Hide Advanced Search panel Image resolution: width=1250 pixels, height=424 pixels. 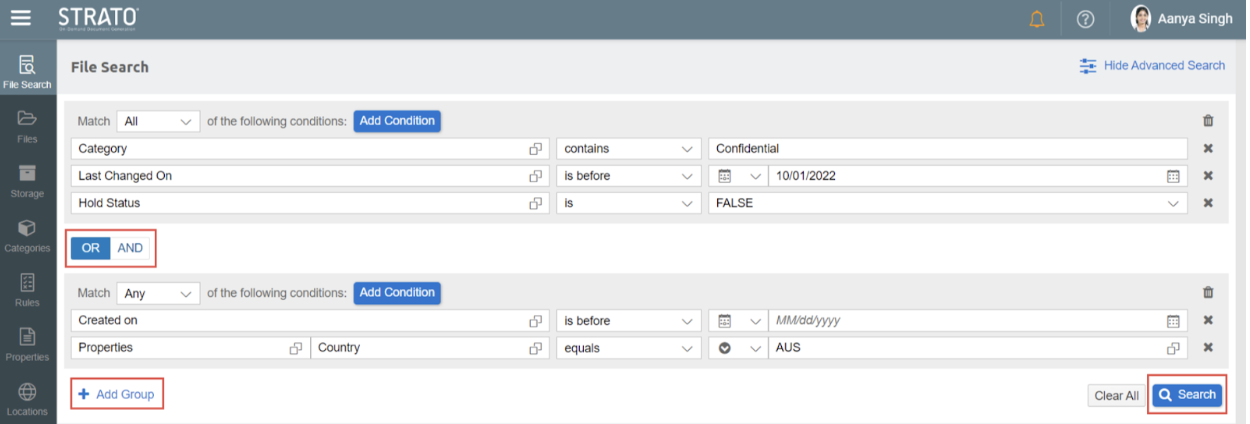(x=1152, y=66)
